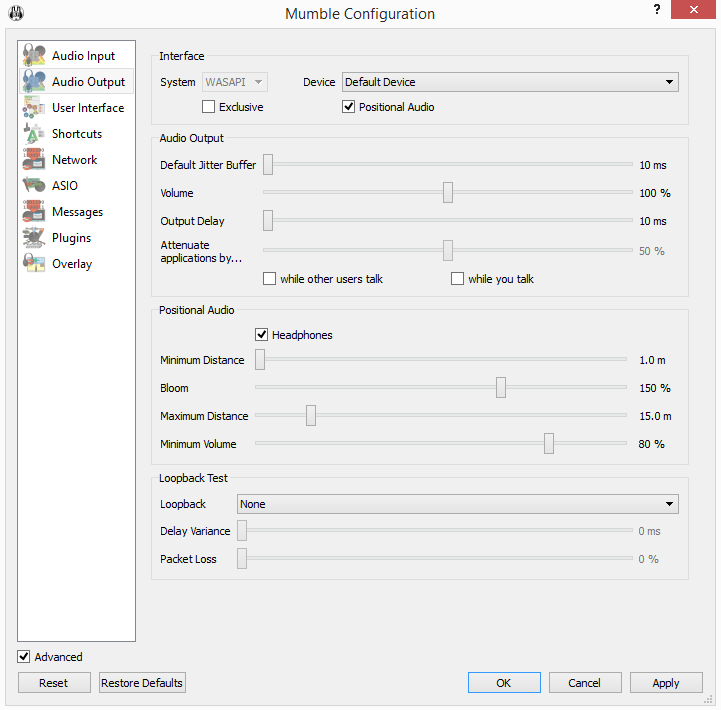Click the Bloom value 150 %
The image size is (721, 710).
pos(655,388)
